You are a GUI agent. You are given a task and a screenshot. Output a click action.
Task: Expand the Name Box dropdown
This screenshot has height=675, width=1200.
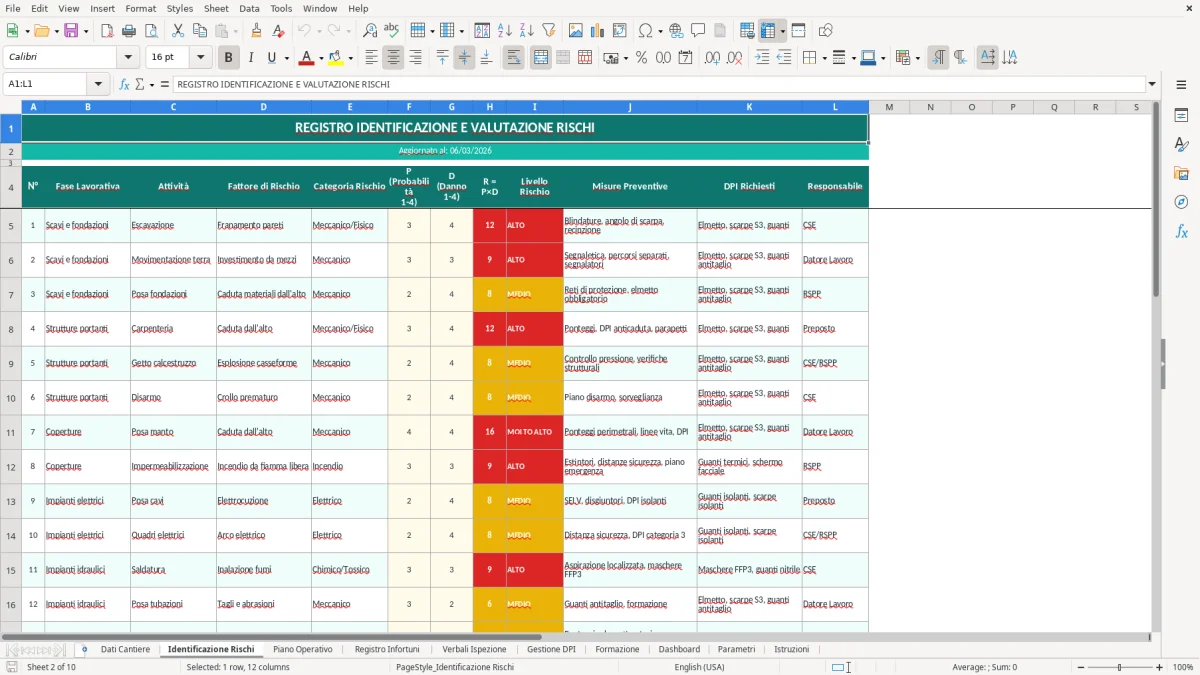[x=98, y=84]
